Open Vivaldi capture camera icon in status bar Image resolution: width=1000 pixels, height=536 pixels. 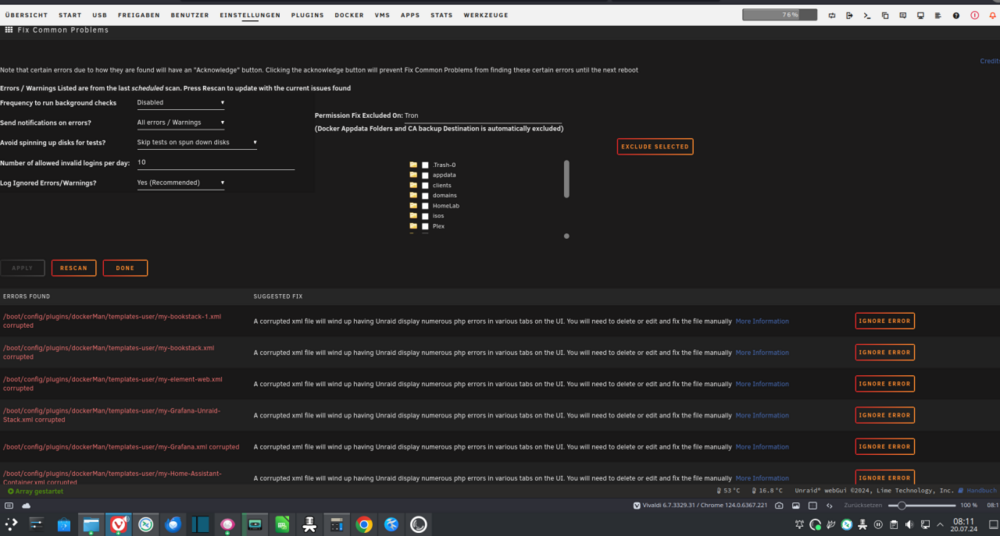779,505
